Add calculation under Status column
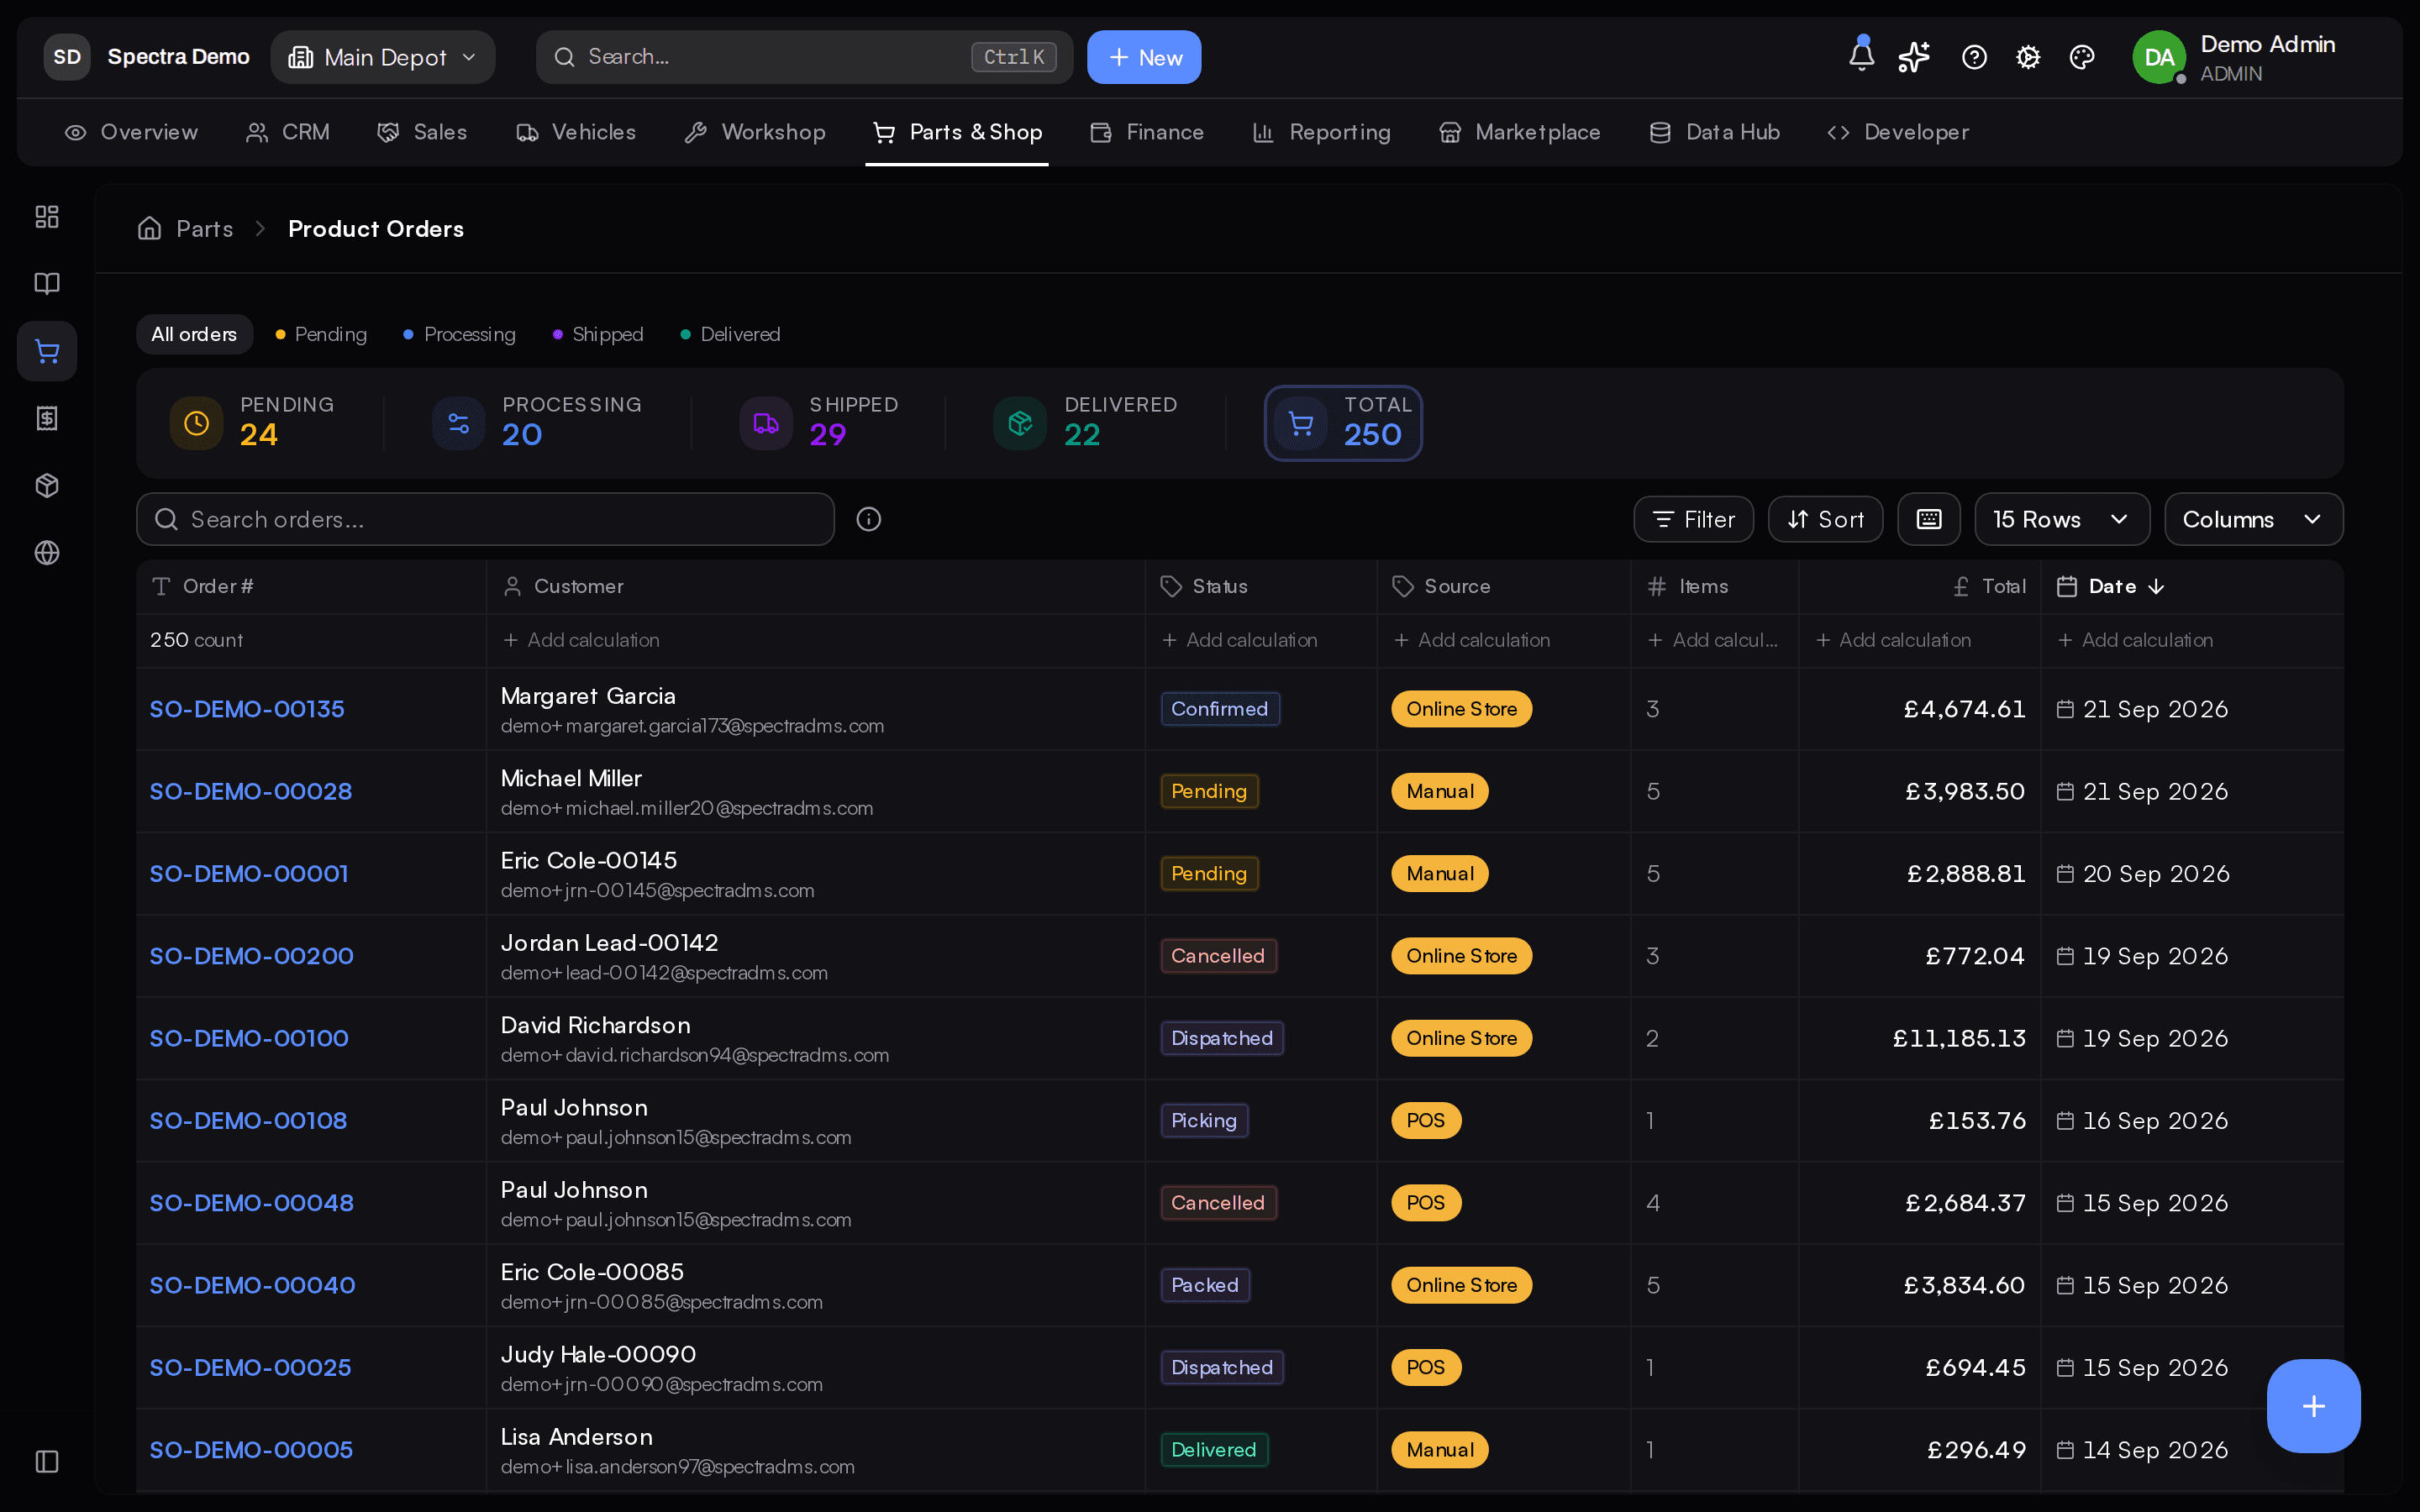Screen dimensions: 2420x1512 point(1239,640)
